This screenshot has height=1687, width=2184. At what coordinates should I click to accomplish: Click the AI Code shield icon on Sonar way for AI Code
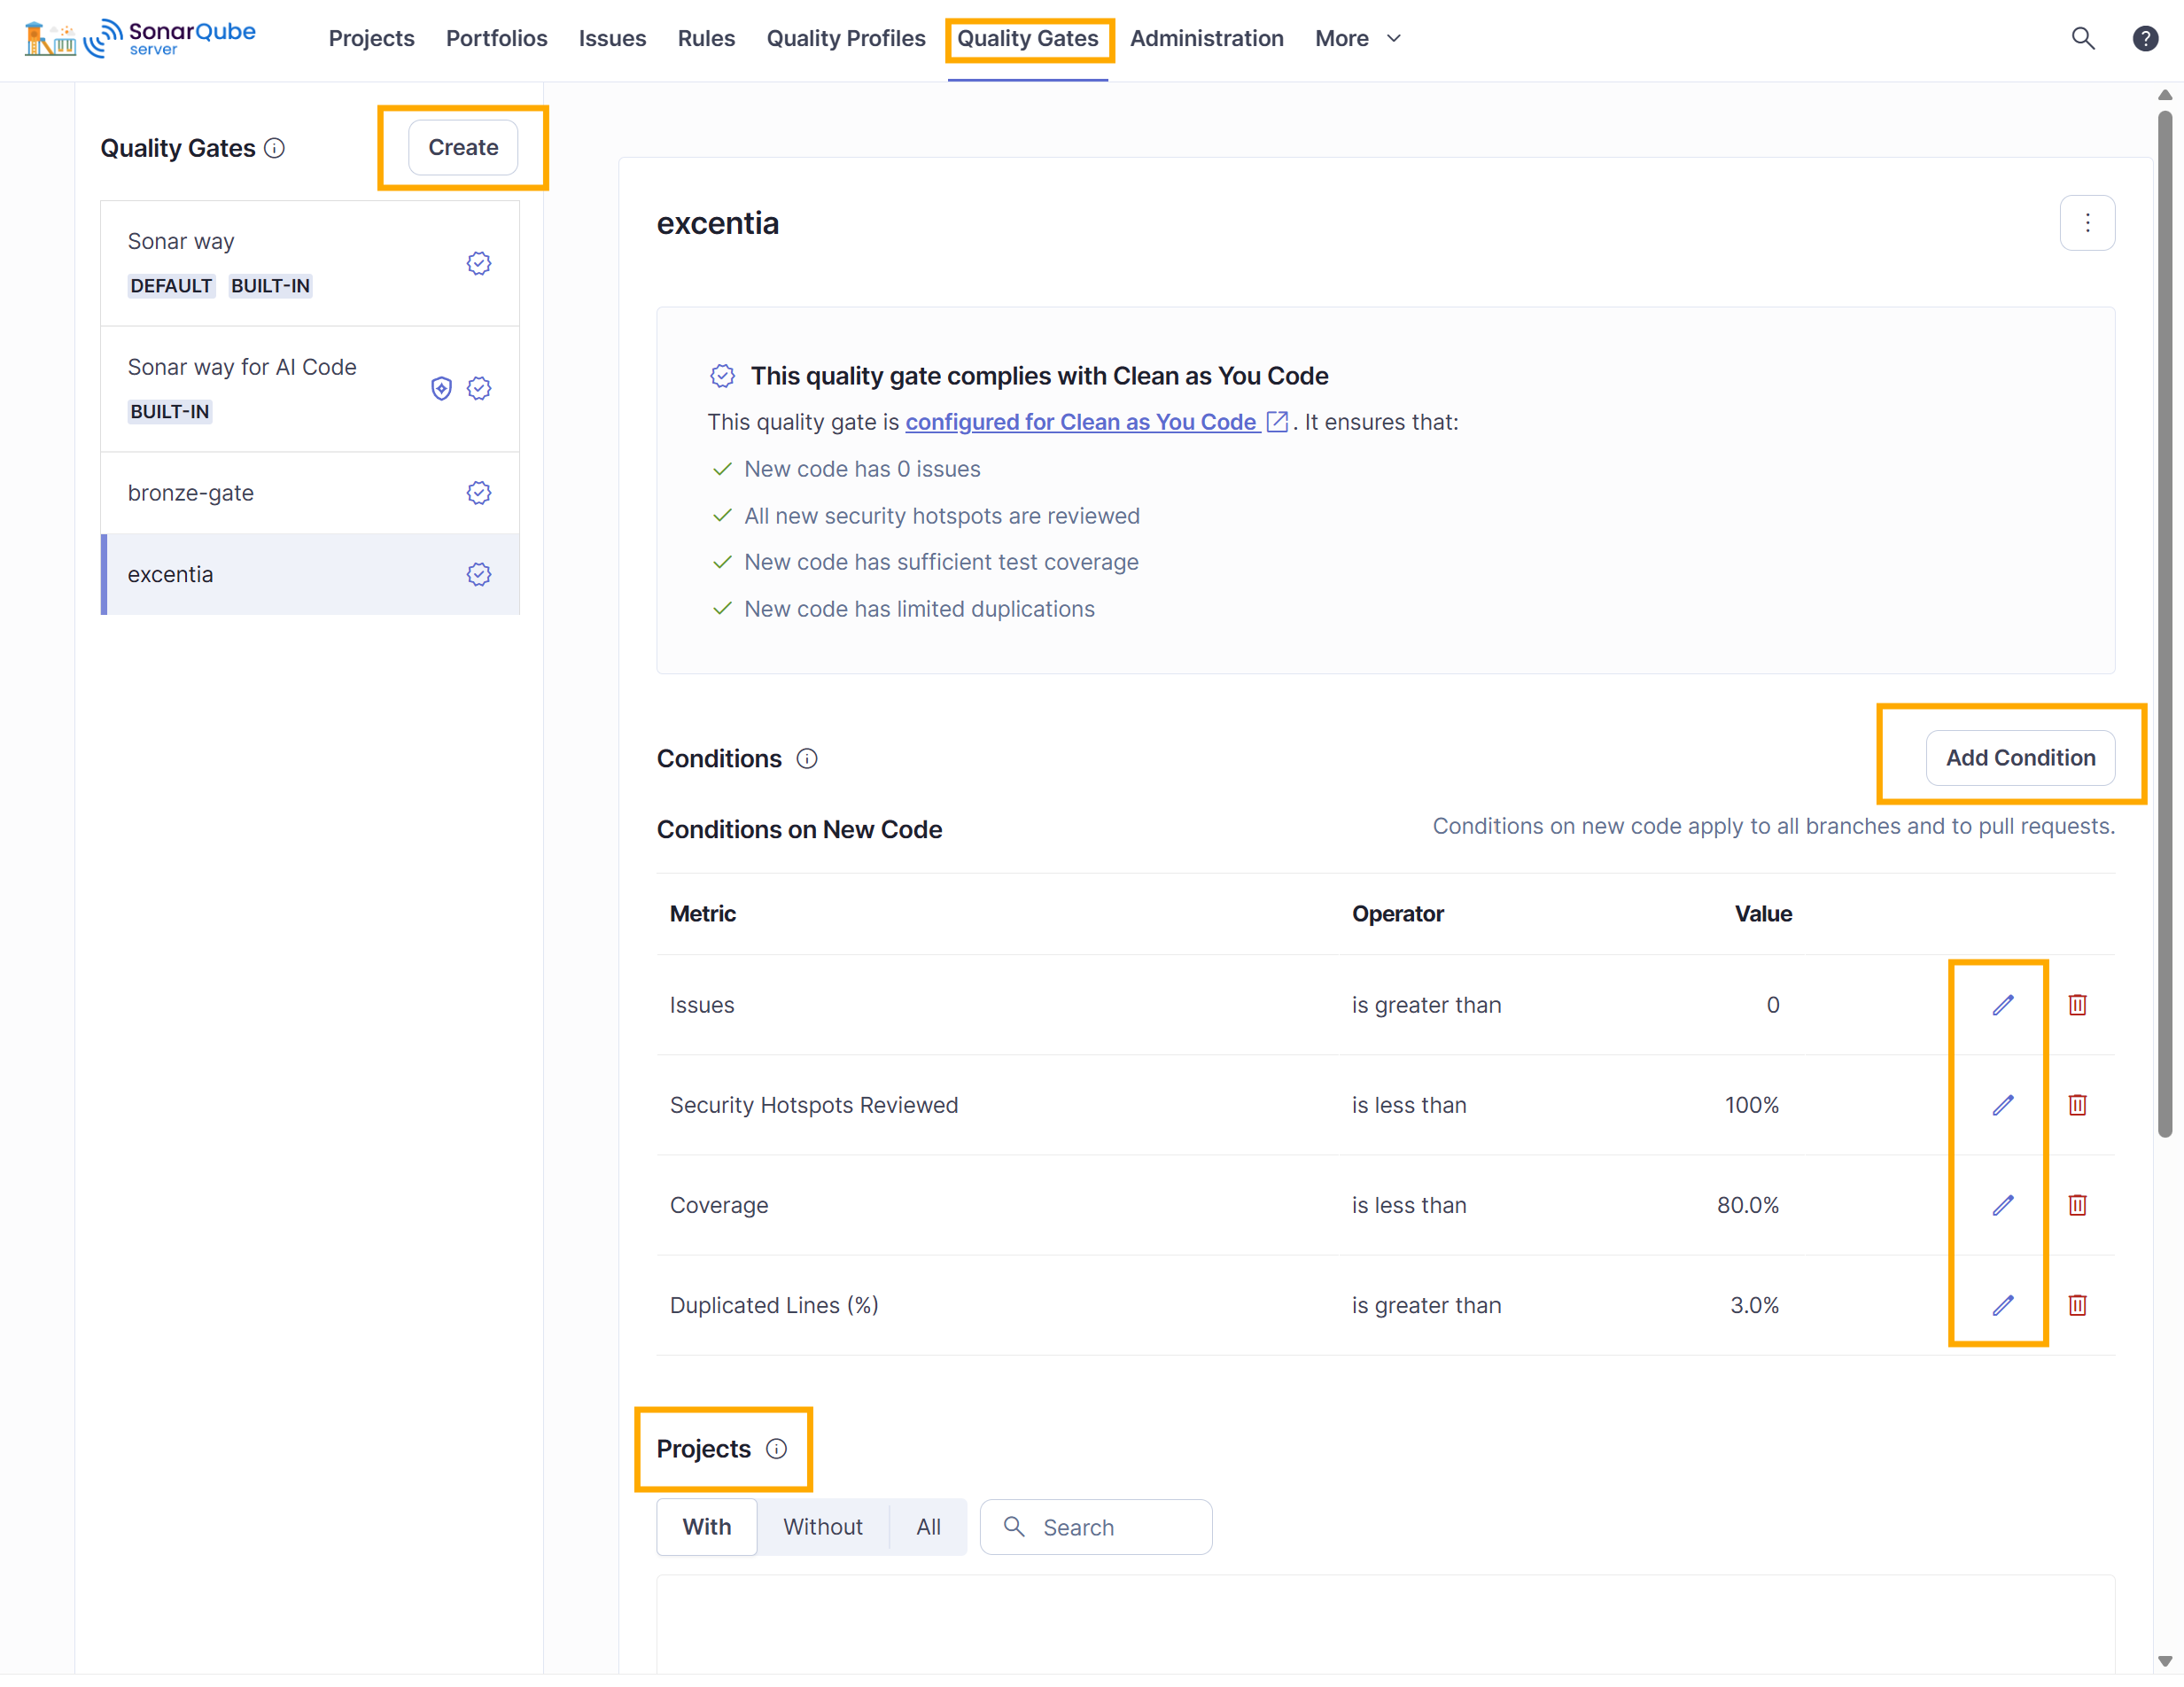(x=441, y=388)
